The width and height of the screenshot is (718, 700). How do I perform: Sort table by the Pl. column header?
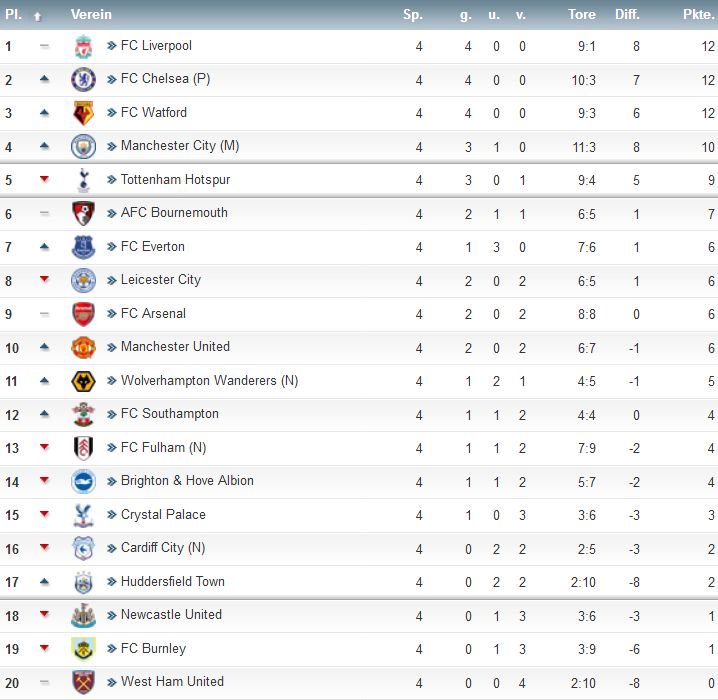pyautogui.click(x=13, y=14)
